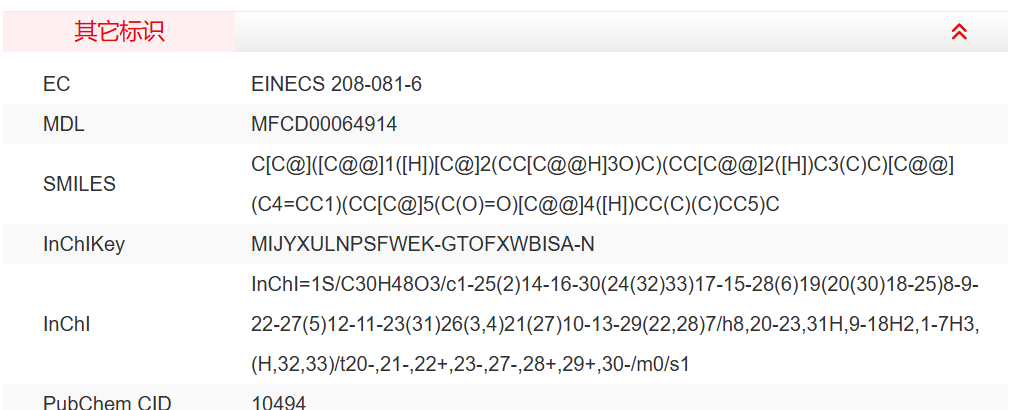Click the second line of SMILES string

coord(515,204)
